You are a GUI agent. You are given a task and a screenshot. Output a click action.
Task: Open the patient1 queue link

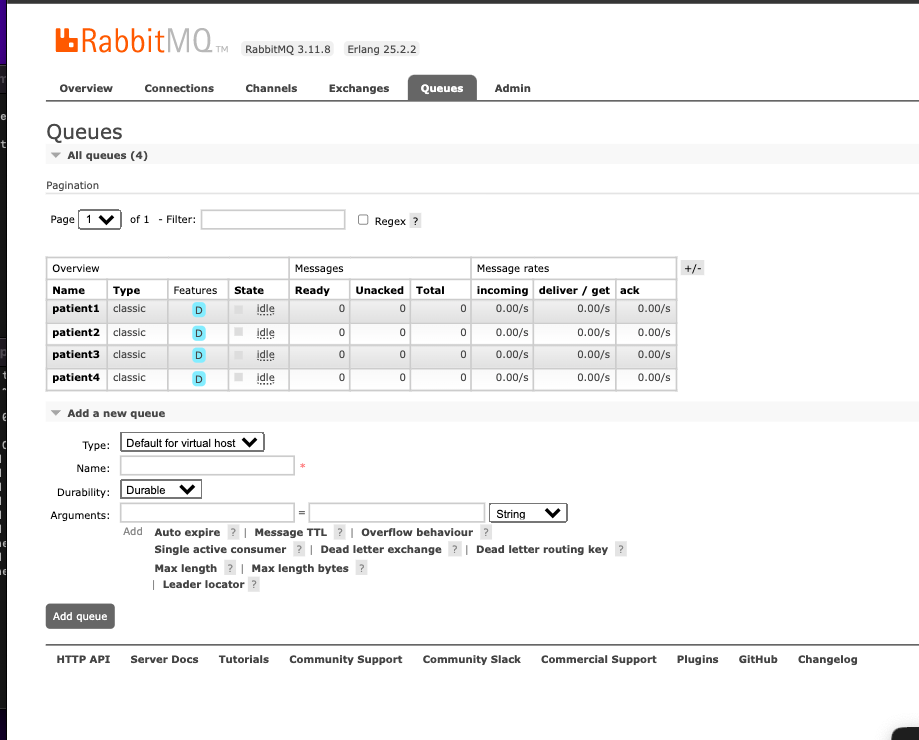point(76,309)
